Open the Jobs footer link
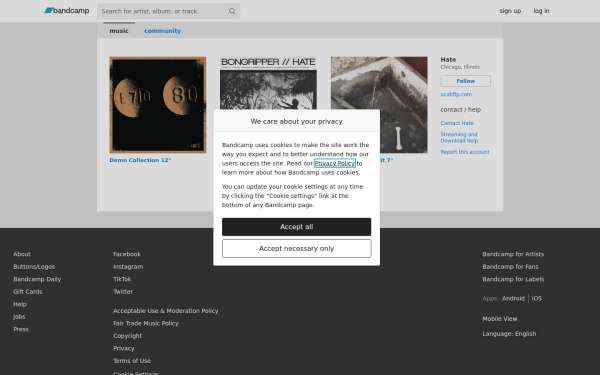Image resolution: width=600 pixels, height=375 pixels. click(x=19, y=317)
